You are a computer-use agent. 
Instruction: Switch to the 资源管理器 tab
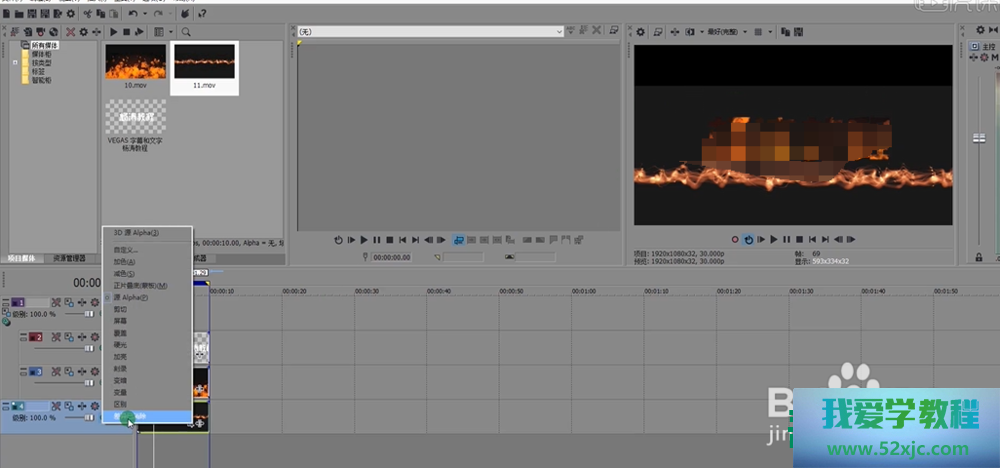(x=70, y=258)
